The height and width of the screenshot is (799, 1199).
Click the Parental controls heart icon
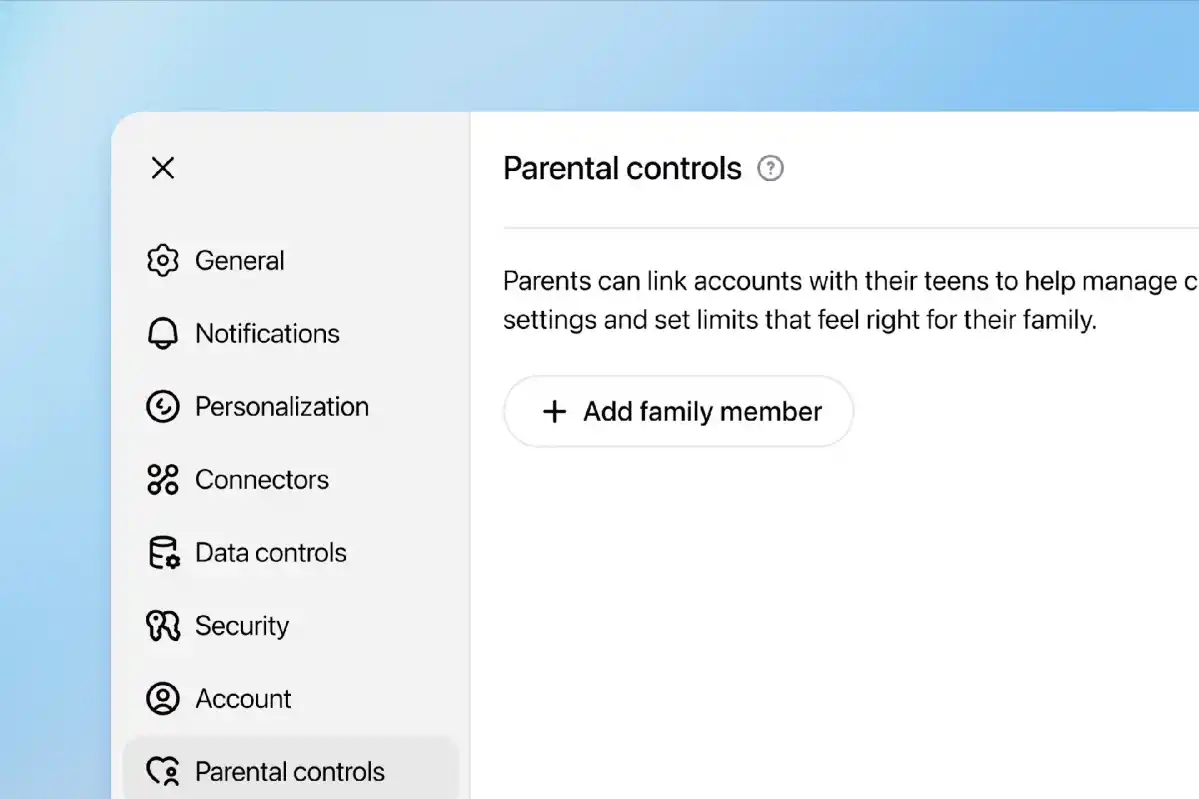click(x=162, y=770)
